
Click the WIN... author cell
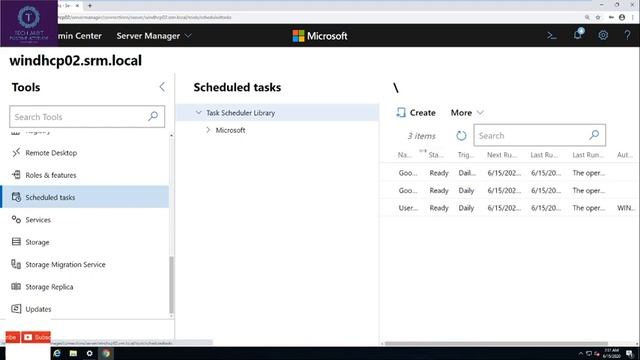point(625,208)
